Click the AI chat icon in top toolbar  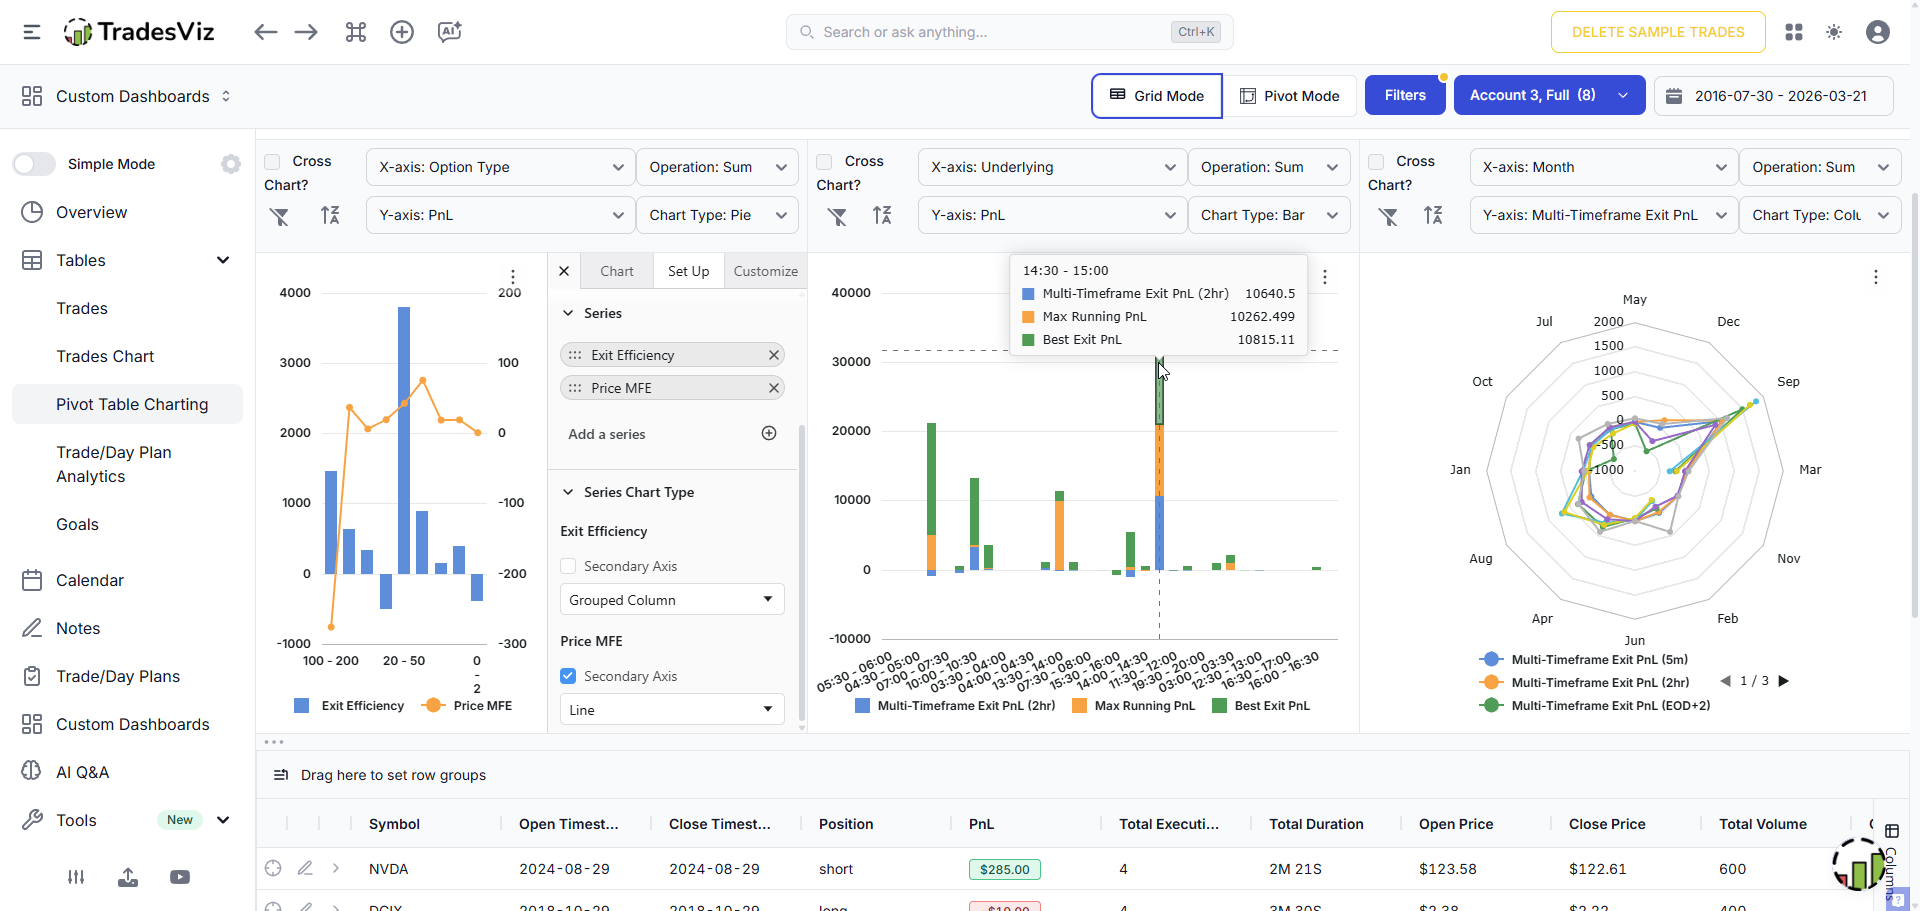(x=449, y=32)
